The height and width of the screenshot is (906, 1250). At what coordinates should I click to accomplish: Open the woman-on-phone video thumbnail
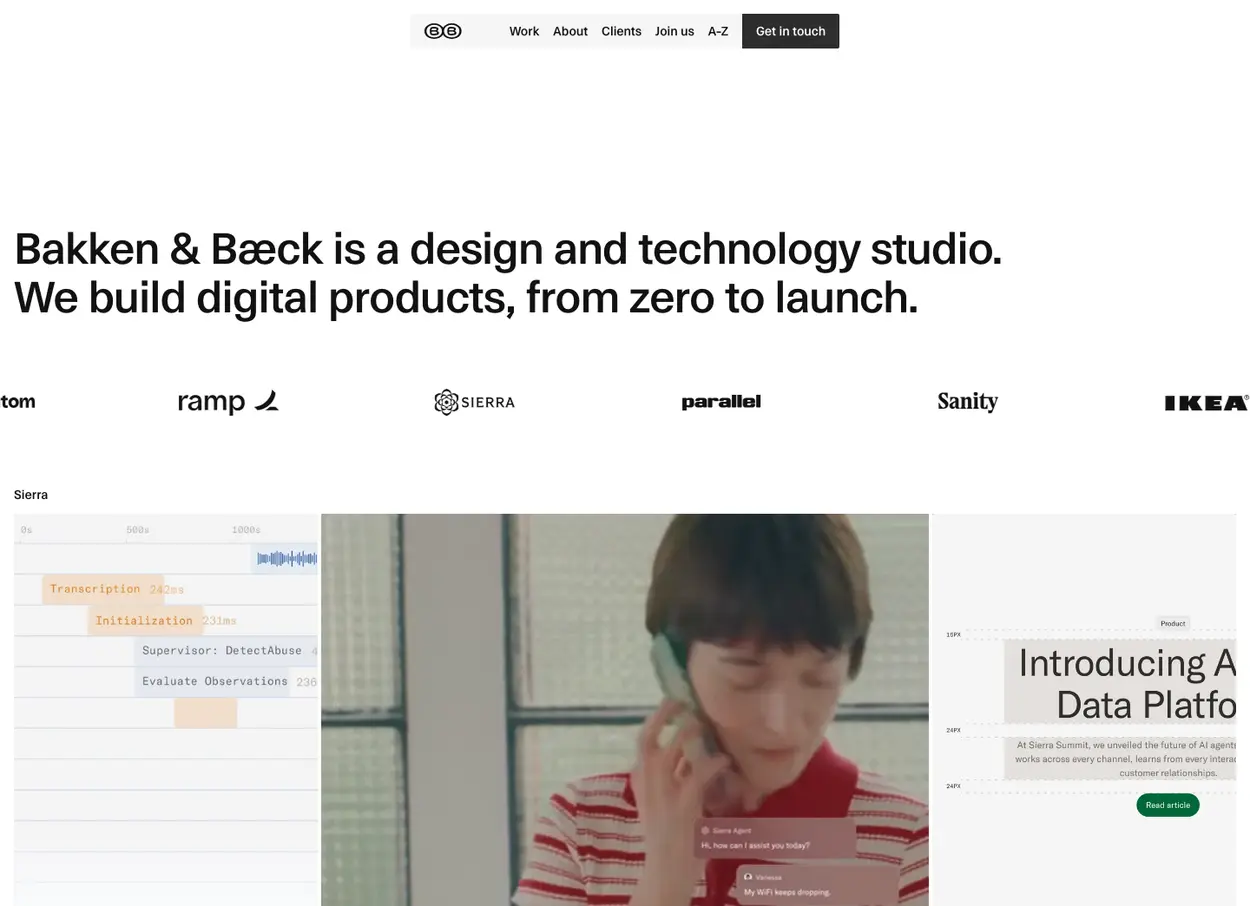(625, 710)
